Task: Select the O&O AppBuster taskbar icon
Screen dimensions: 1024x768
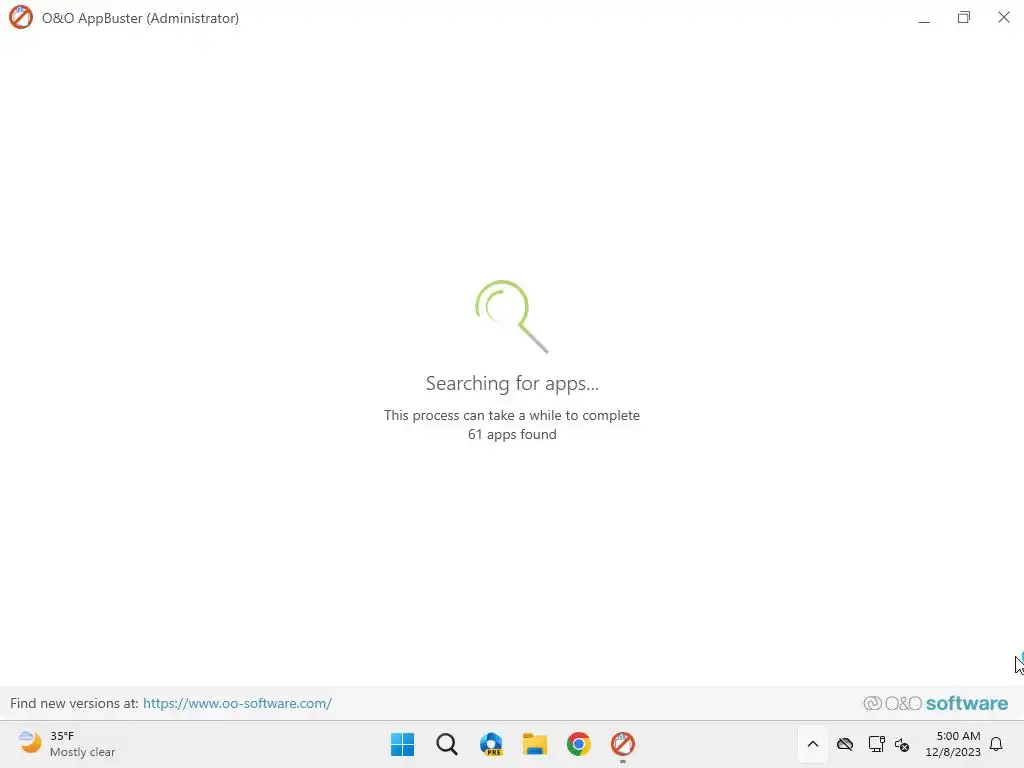Action: 623,744
